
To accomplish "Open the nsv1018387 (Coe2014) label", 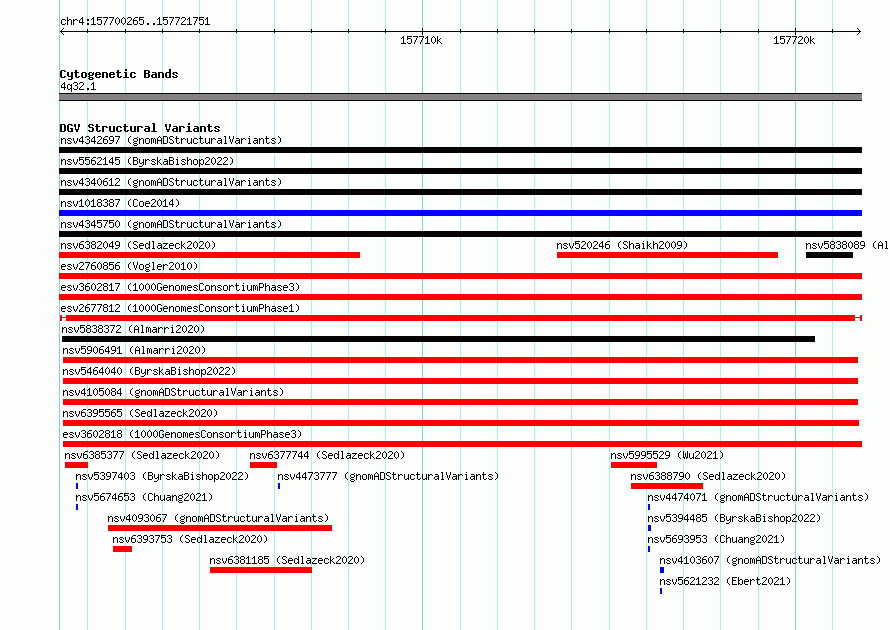I will (x=120, y=203).
